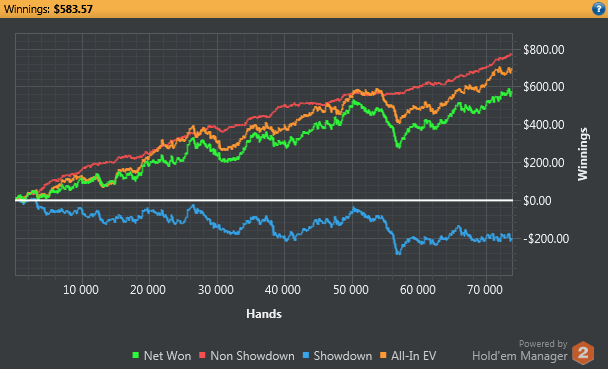Screen dimensions: 608x369
Task: Select the Showdown legend label
Action: point(342,355)
